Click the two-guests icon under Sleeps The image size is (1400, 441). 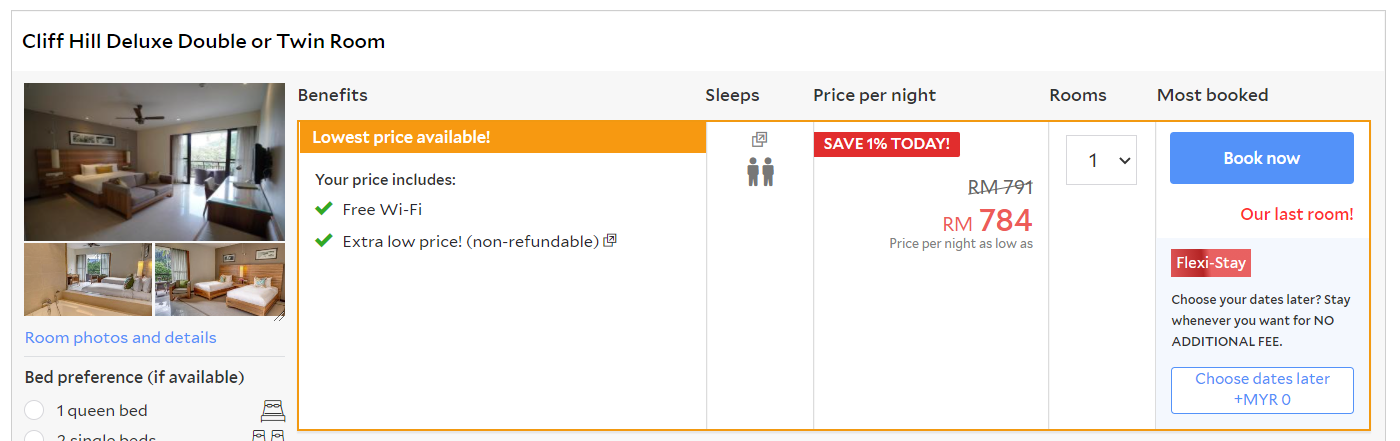point(760,172)
